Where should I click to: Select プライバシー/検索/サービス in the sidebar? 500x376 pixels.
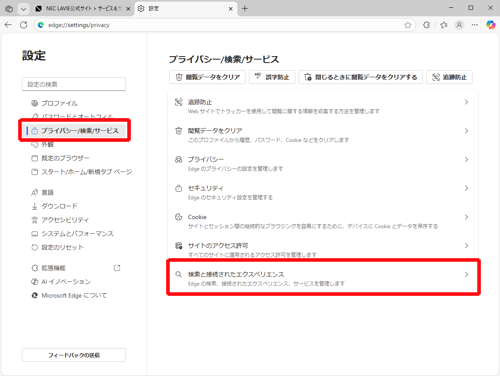75,131
